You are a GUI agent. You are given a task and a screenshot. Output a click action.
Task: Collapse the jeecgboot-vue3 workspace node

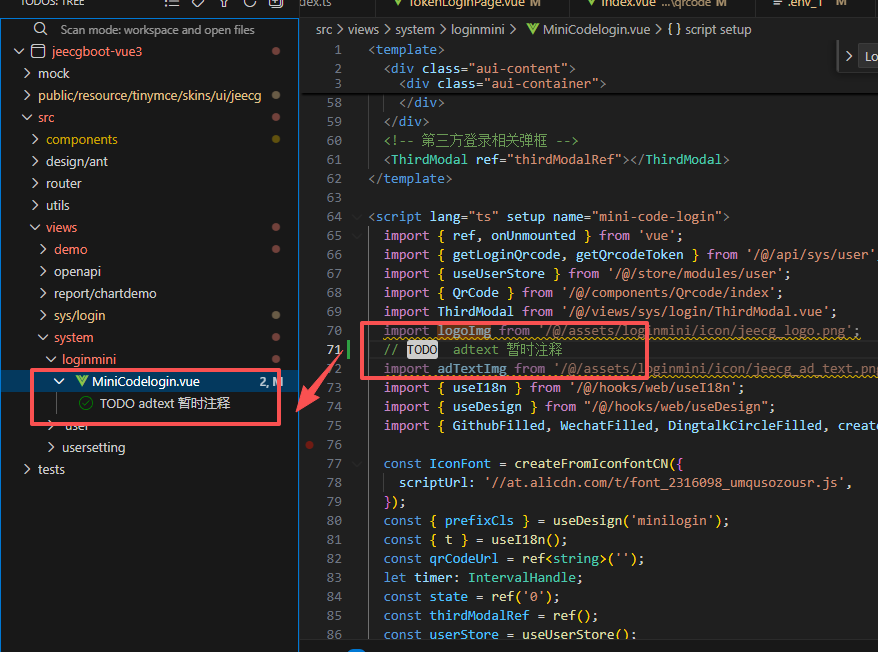coord(19,52)
